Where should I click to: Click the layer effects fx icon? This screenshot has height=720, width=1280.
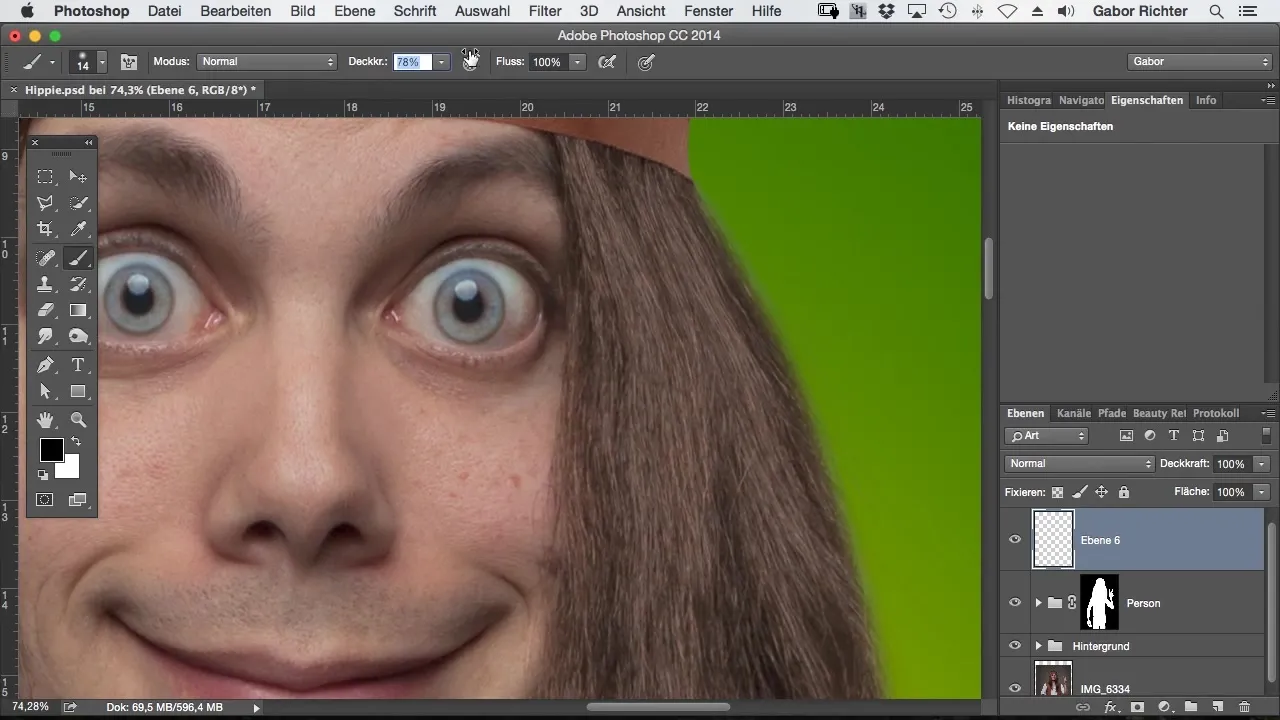tap(1110, 707)
